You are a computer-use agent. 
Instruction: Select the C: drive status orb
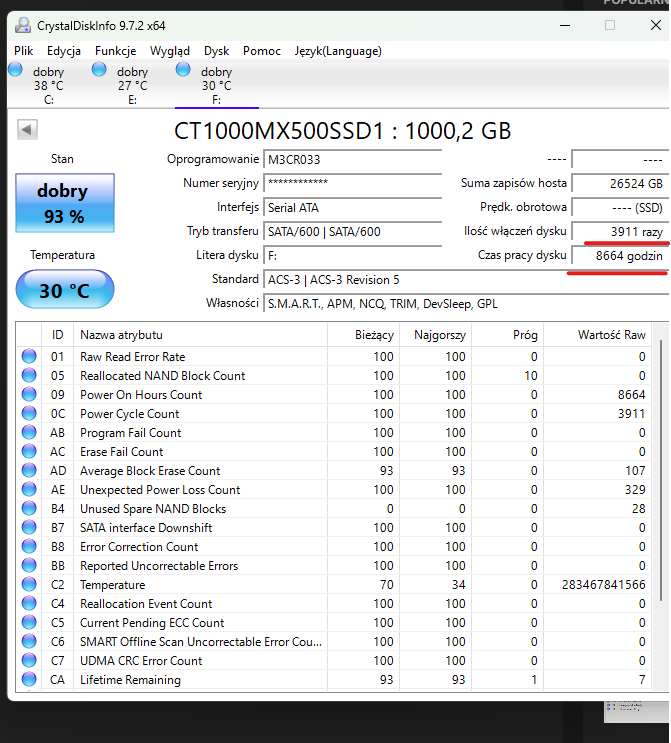tap(15, 69)
